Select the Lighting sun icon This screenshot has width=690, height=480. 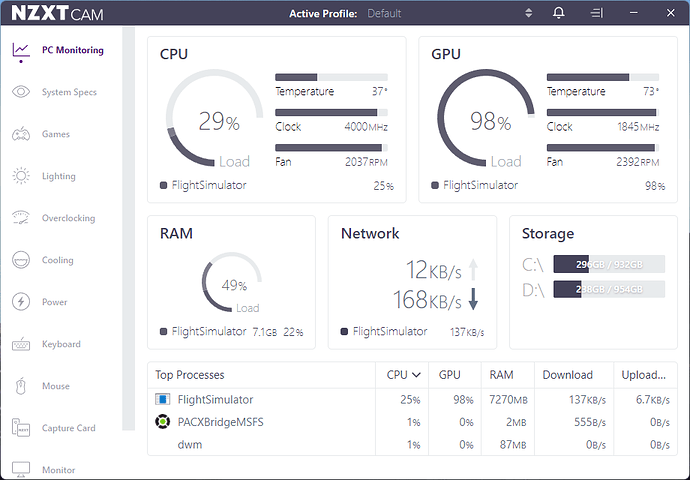(x=21, y=176)
